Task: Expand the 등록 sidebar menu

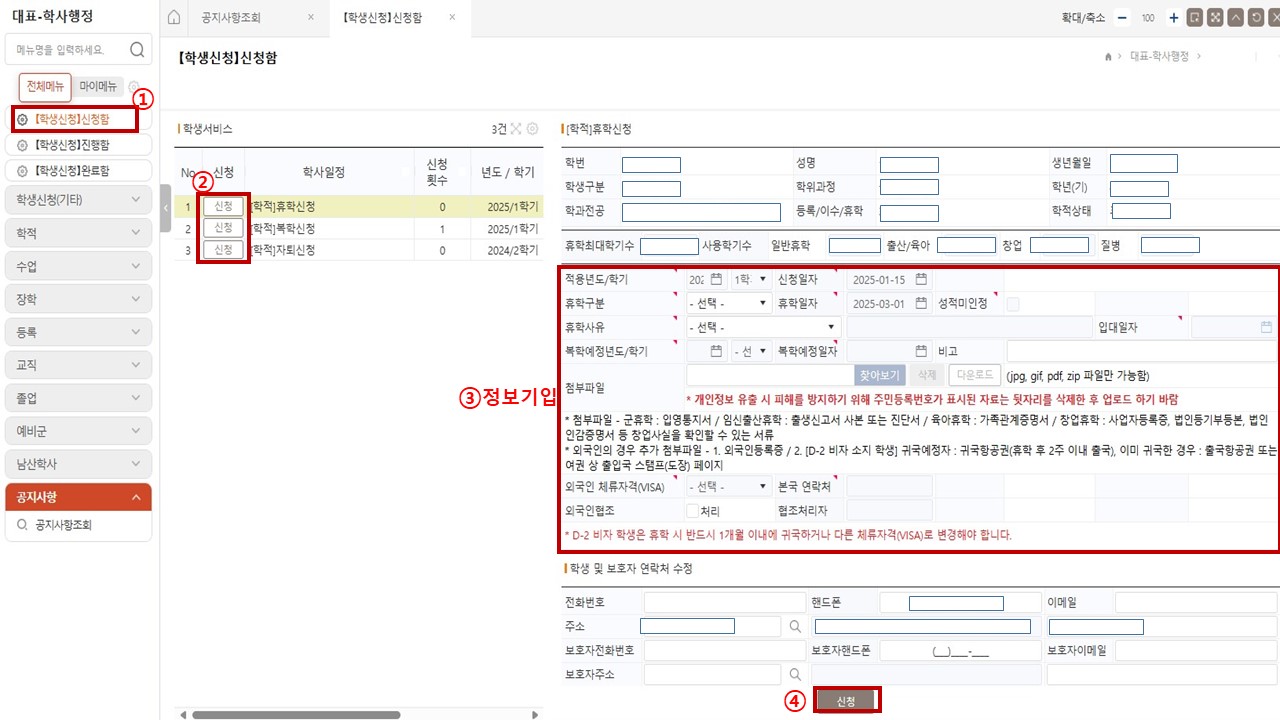Action: pyautogui.click(x=78, y=332)
